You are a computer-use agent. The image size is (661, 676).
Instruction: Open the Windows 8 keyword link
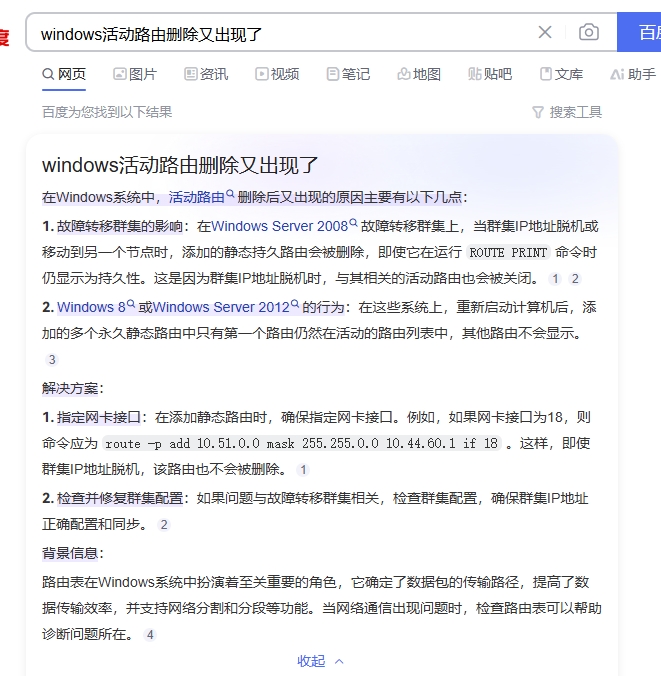(96, 307)
